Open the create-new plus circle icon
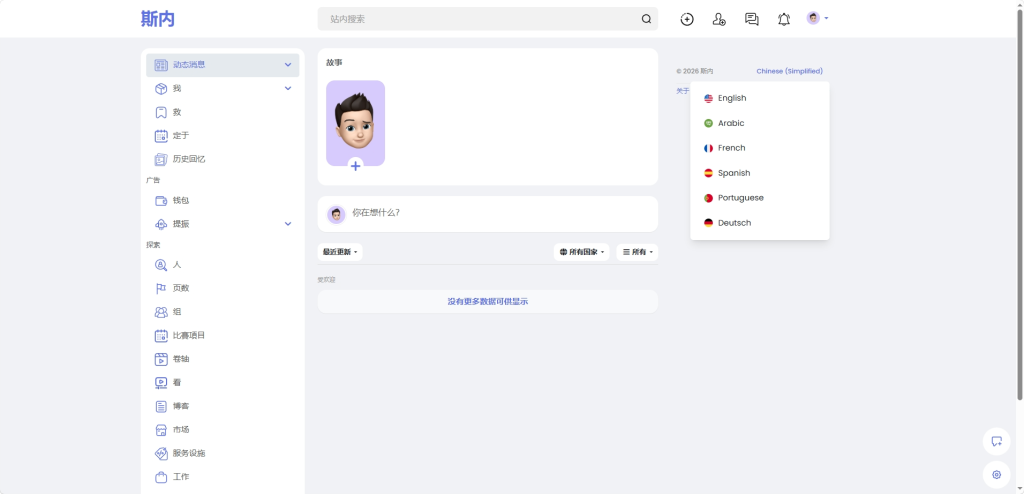Screen dimensions: 1024x494 [x=687, y=19]
